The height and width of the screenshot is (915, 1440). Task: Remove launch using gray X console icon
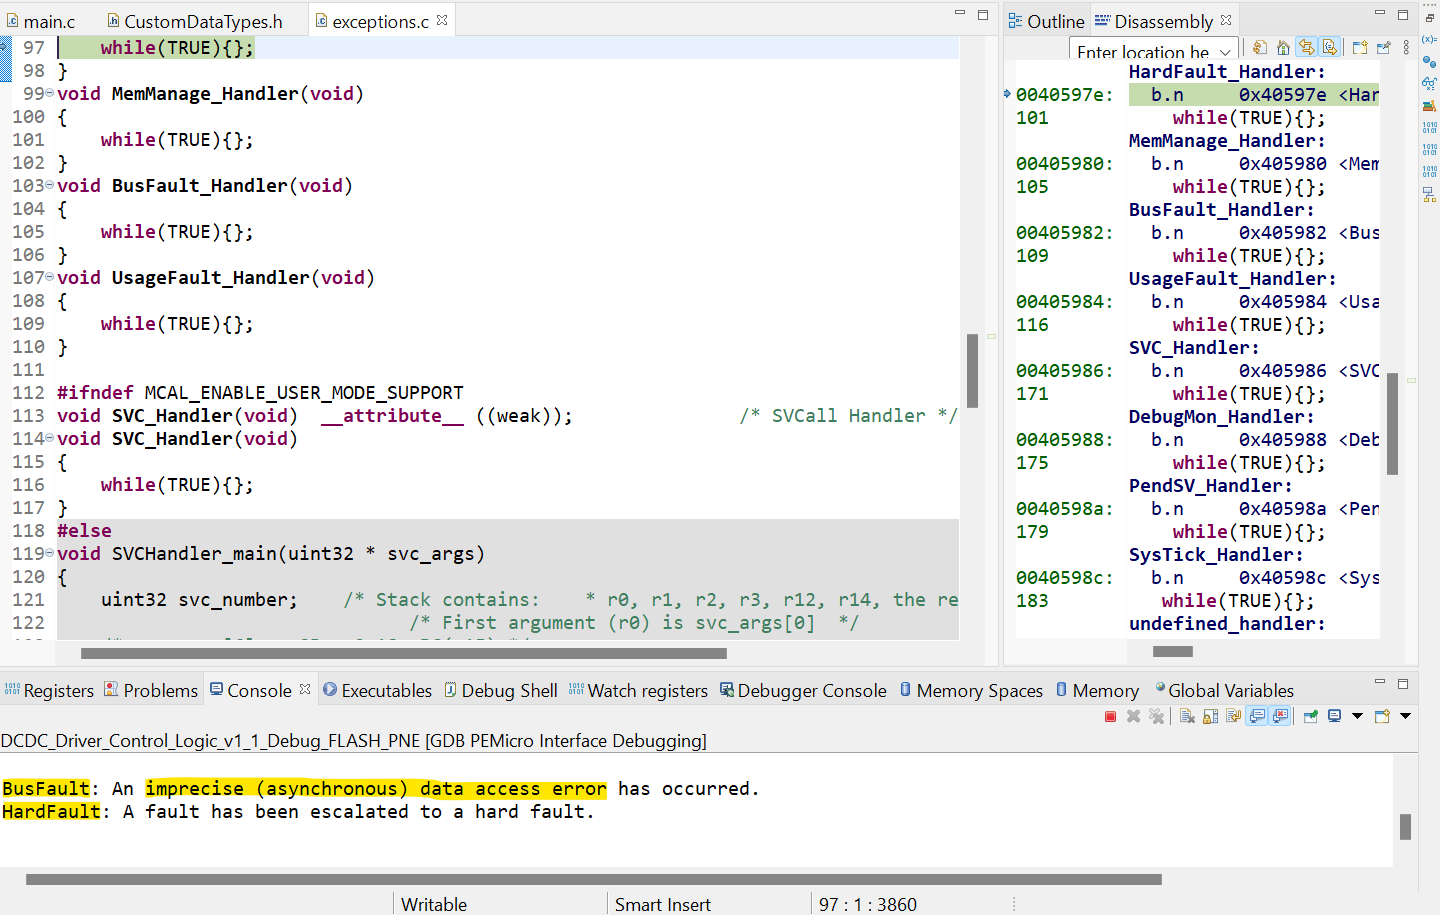pos(1133,716)
